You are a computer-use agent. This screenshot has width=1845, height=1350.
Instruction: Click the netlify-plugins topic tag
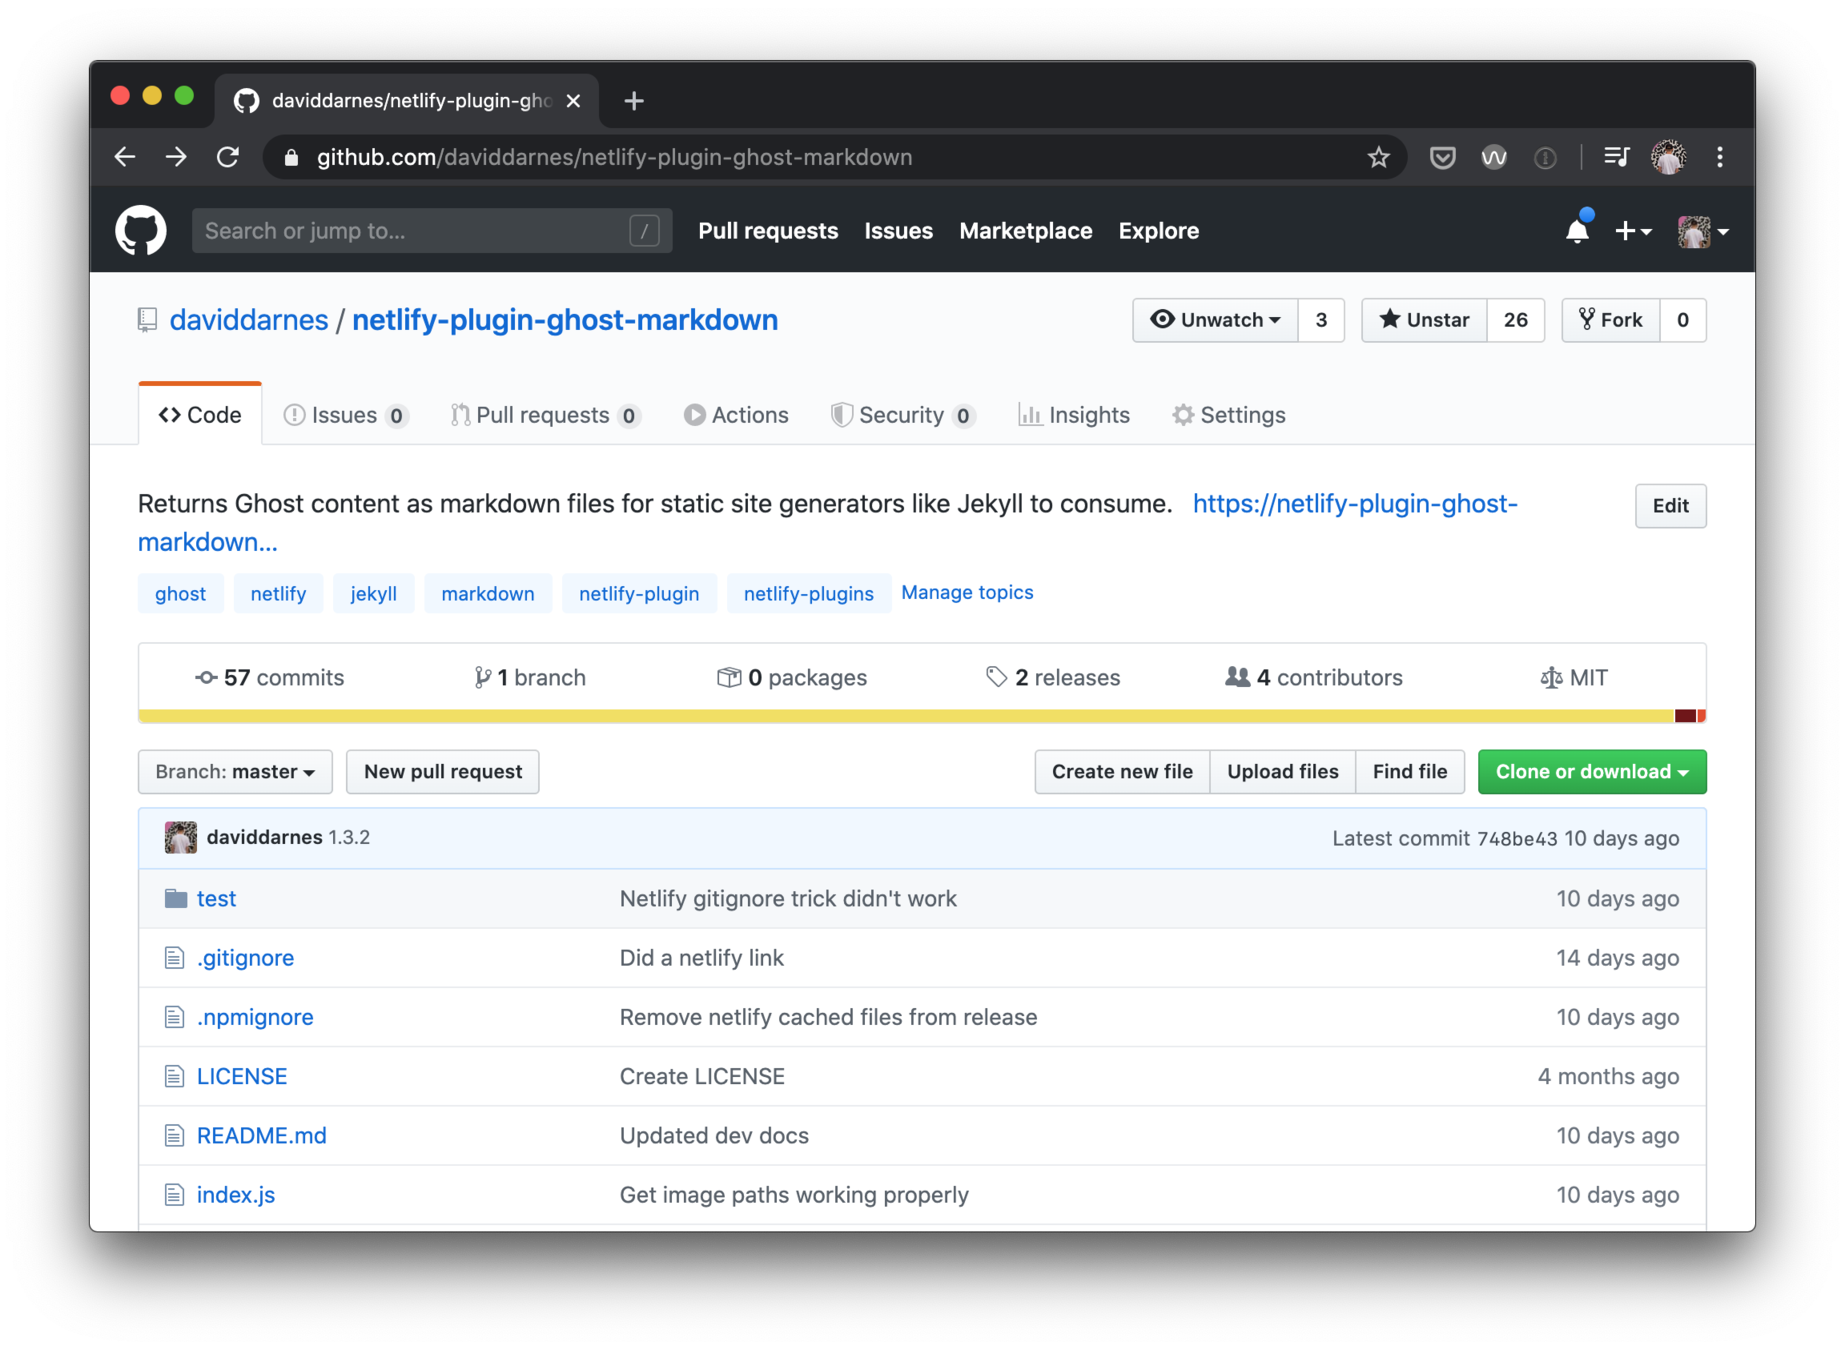(x=808, y=593)
